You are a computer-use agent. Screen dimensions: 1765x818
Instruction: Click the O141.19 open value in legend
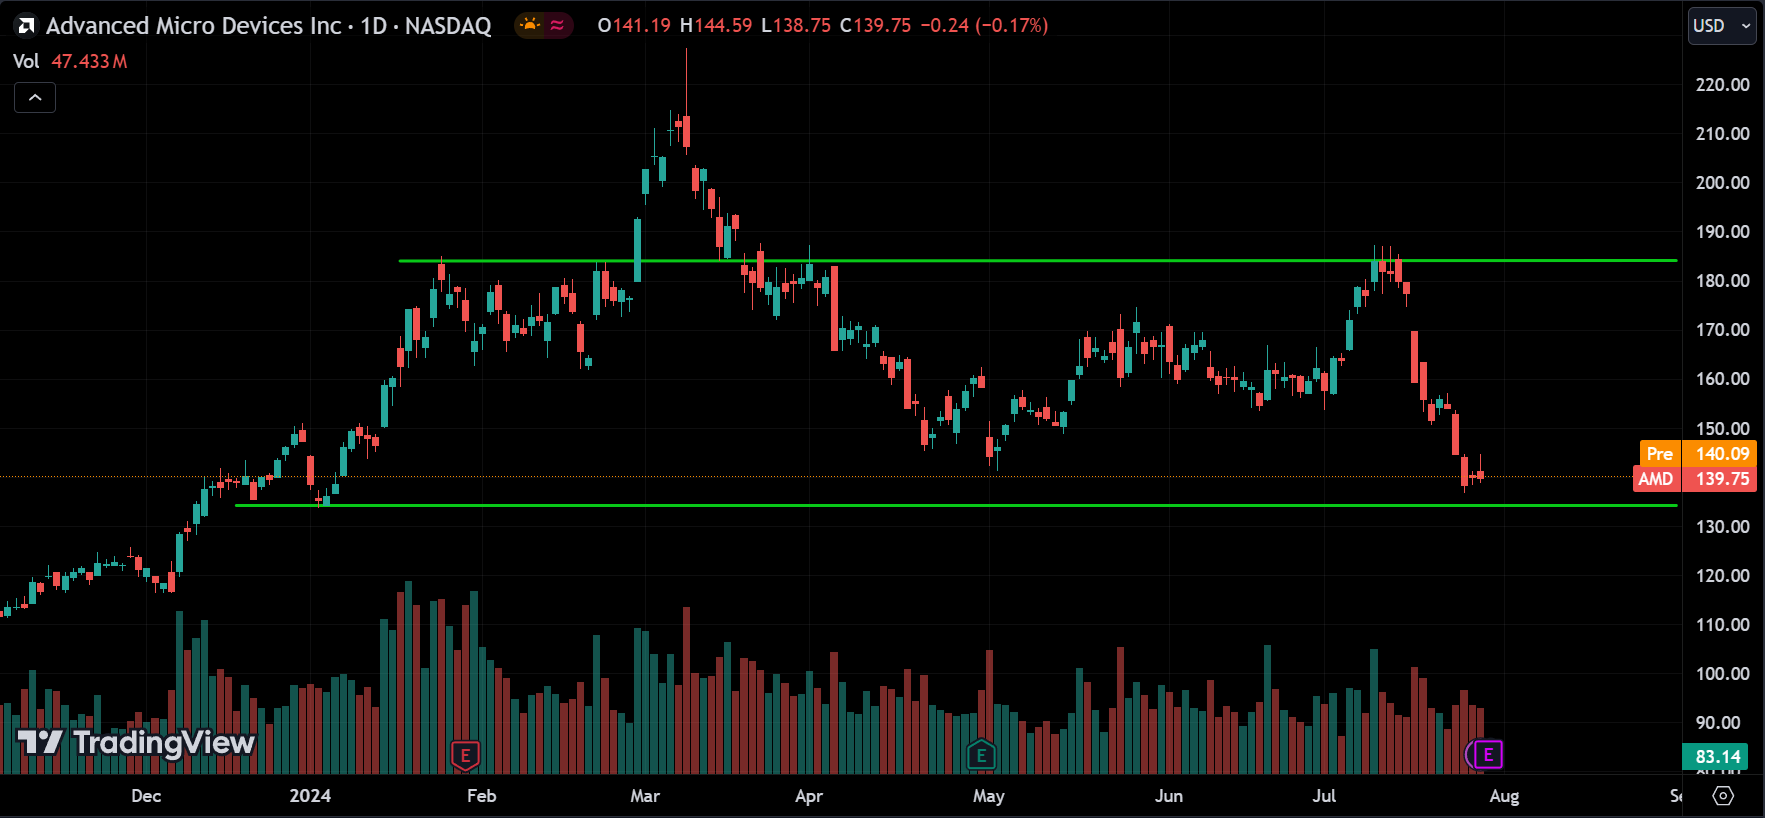(x=634, y=26)
